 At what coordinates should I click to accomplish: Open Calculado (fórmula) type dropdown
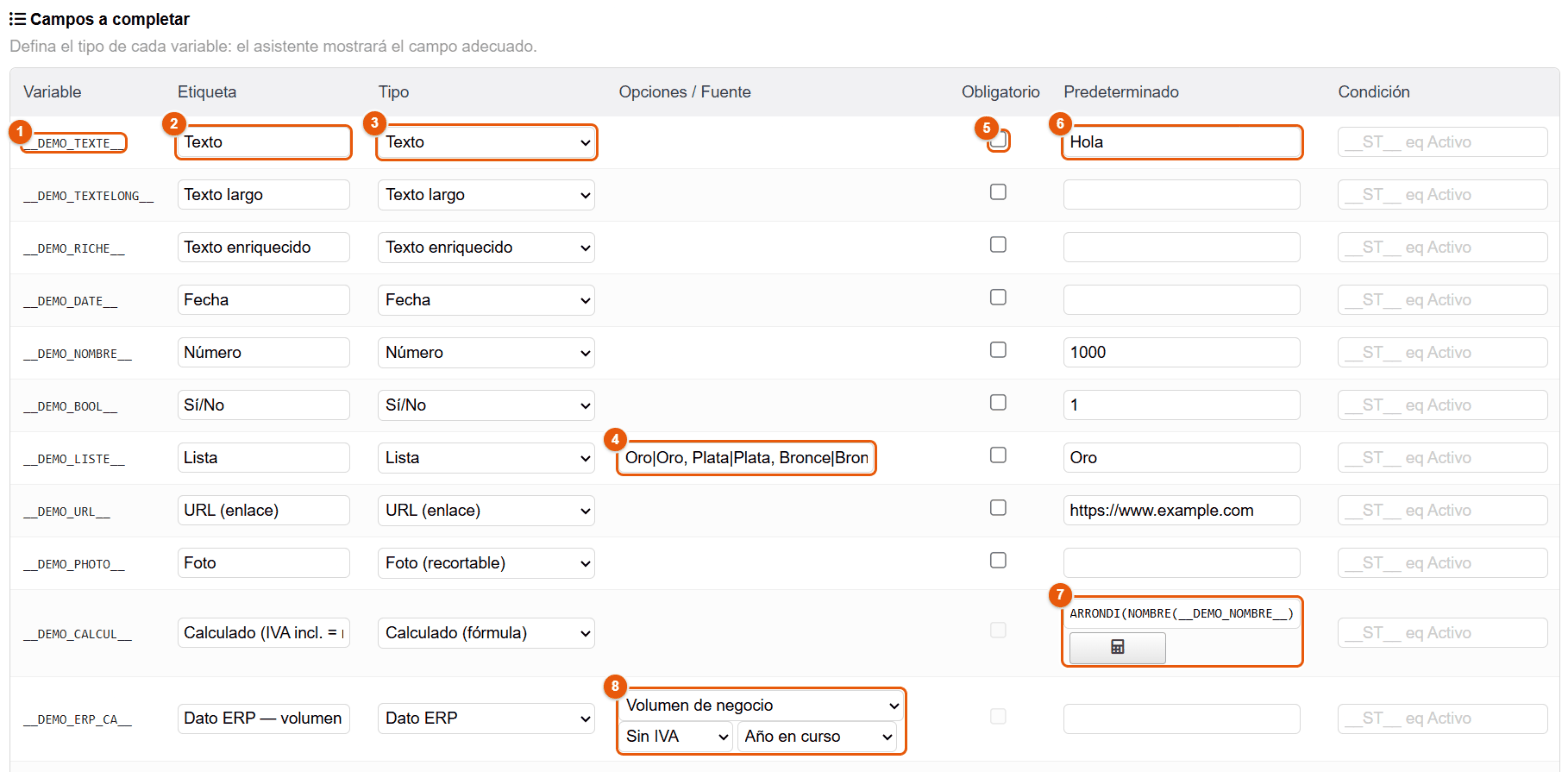pos(486,633)
